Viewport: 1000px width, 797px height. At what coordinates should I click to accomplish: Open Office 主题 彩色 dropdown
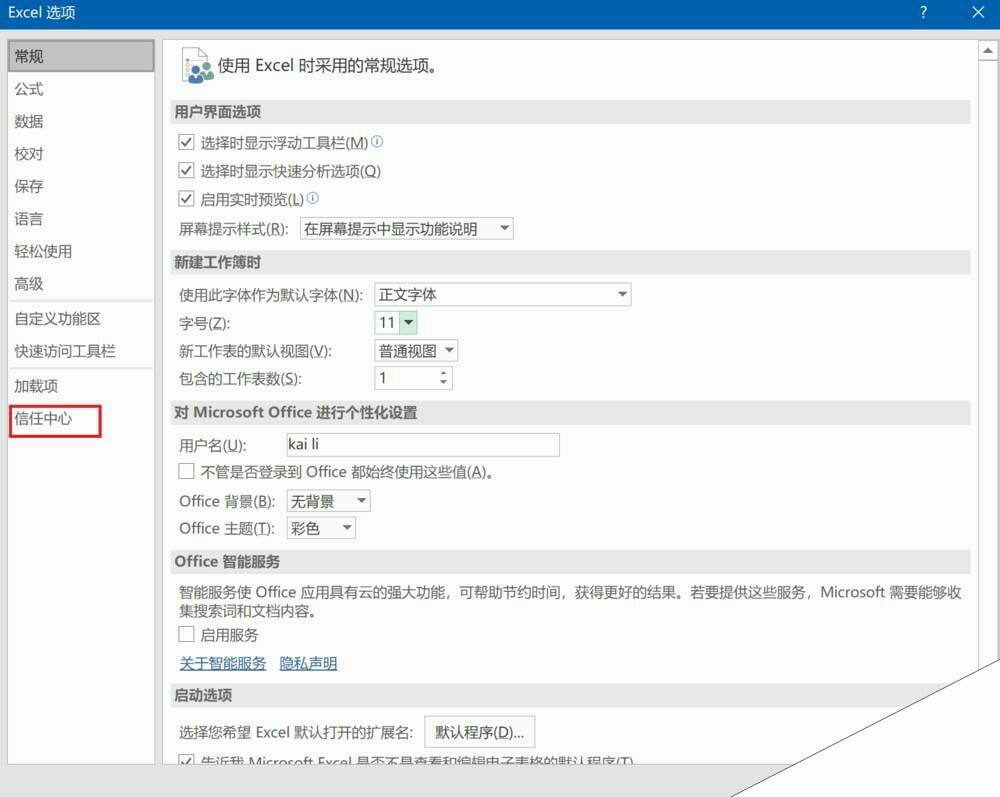click(x=321, y=528)
